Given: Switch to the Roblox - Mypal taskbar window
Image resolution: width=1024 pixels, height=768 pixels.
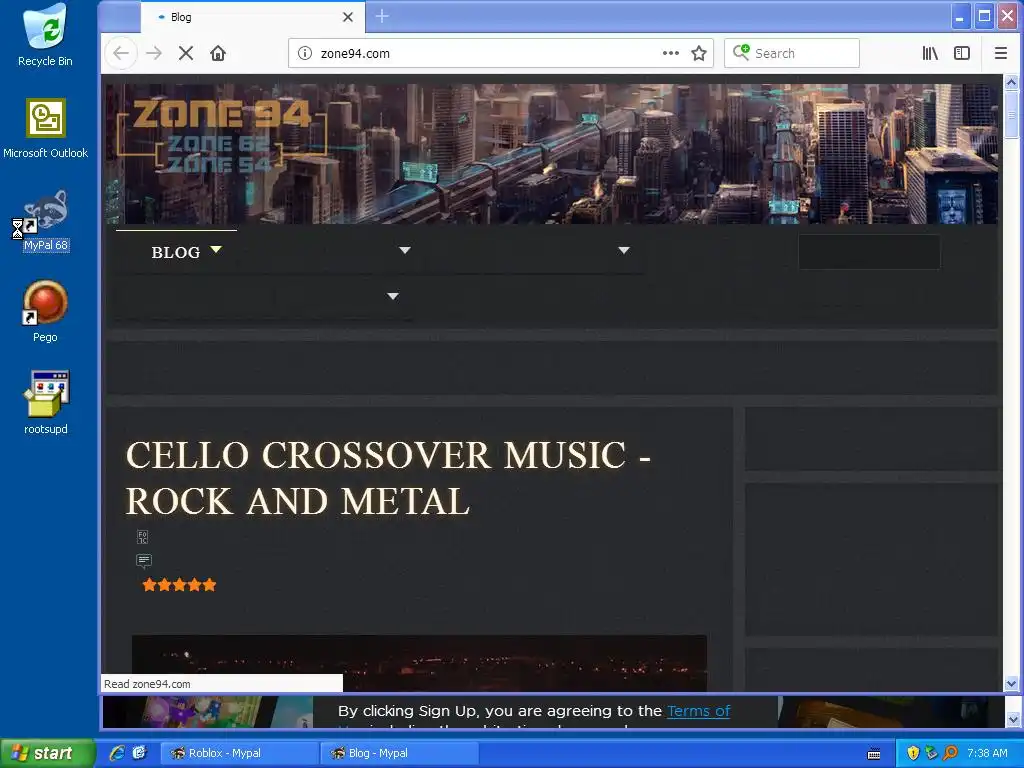Looking at the screenshot, I should click(x=239, y=753).
